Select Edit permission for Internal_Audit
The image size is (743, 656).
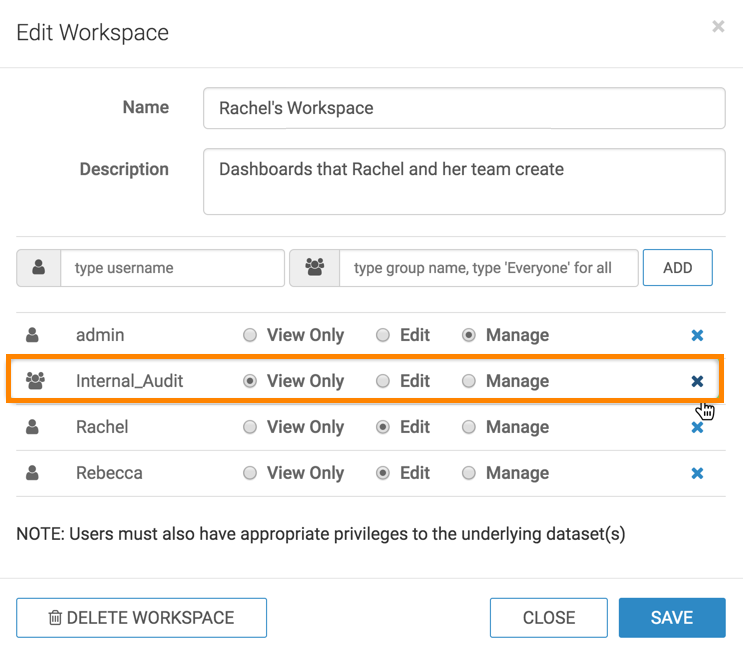[383, 381]
